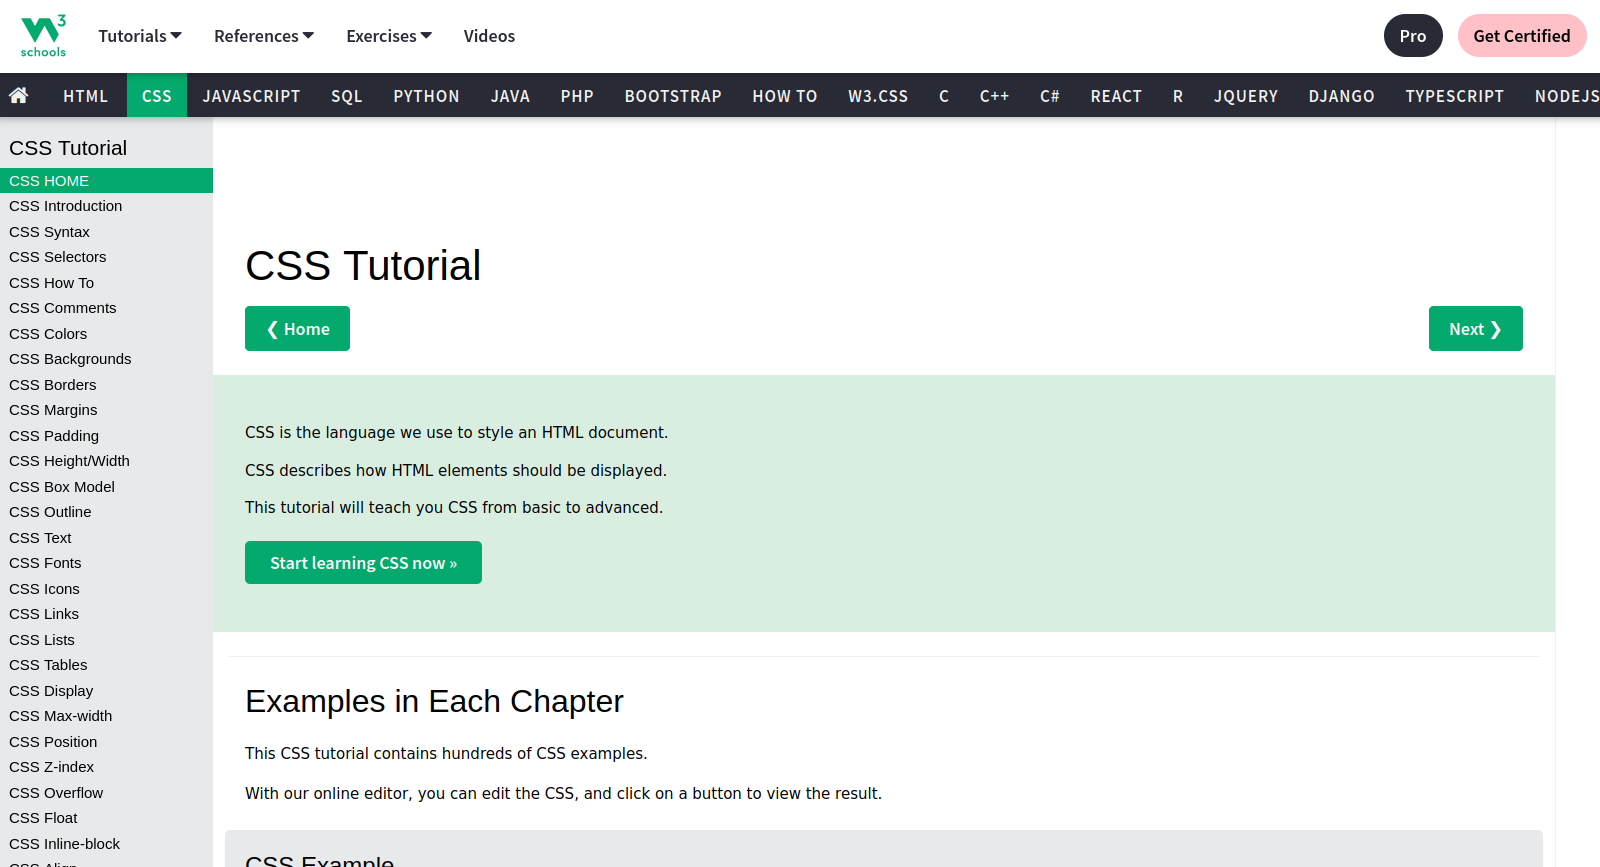Open the C tutorial in topic bar
Screen dimensions: 1600x867
[x=944, y=96]
